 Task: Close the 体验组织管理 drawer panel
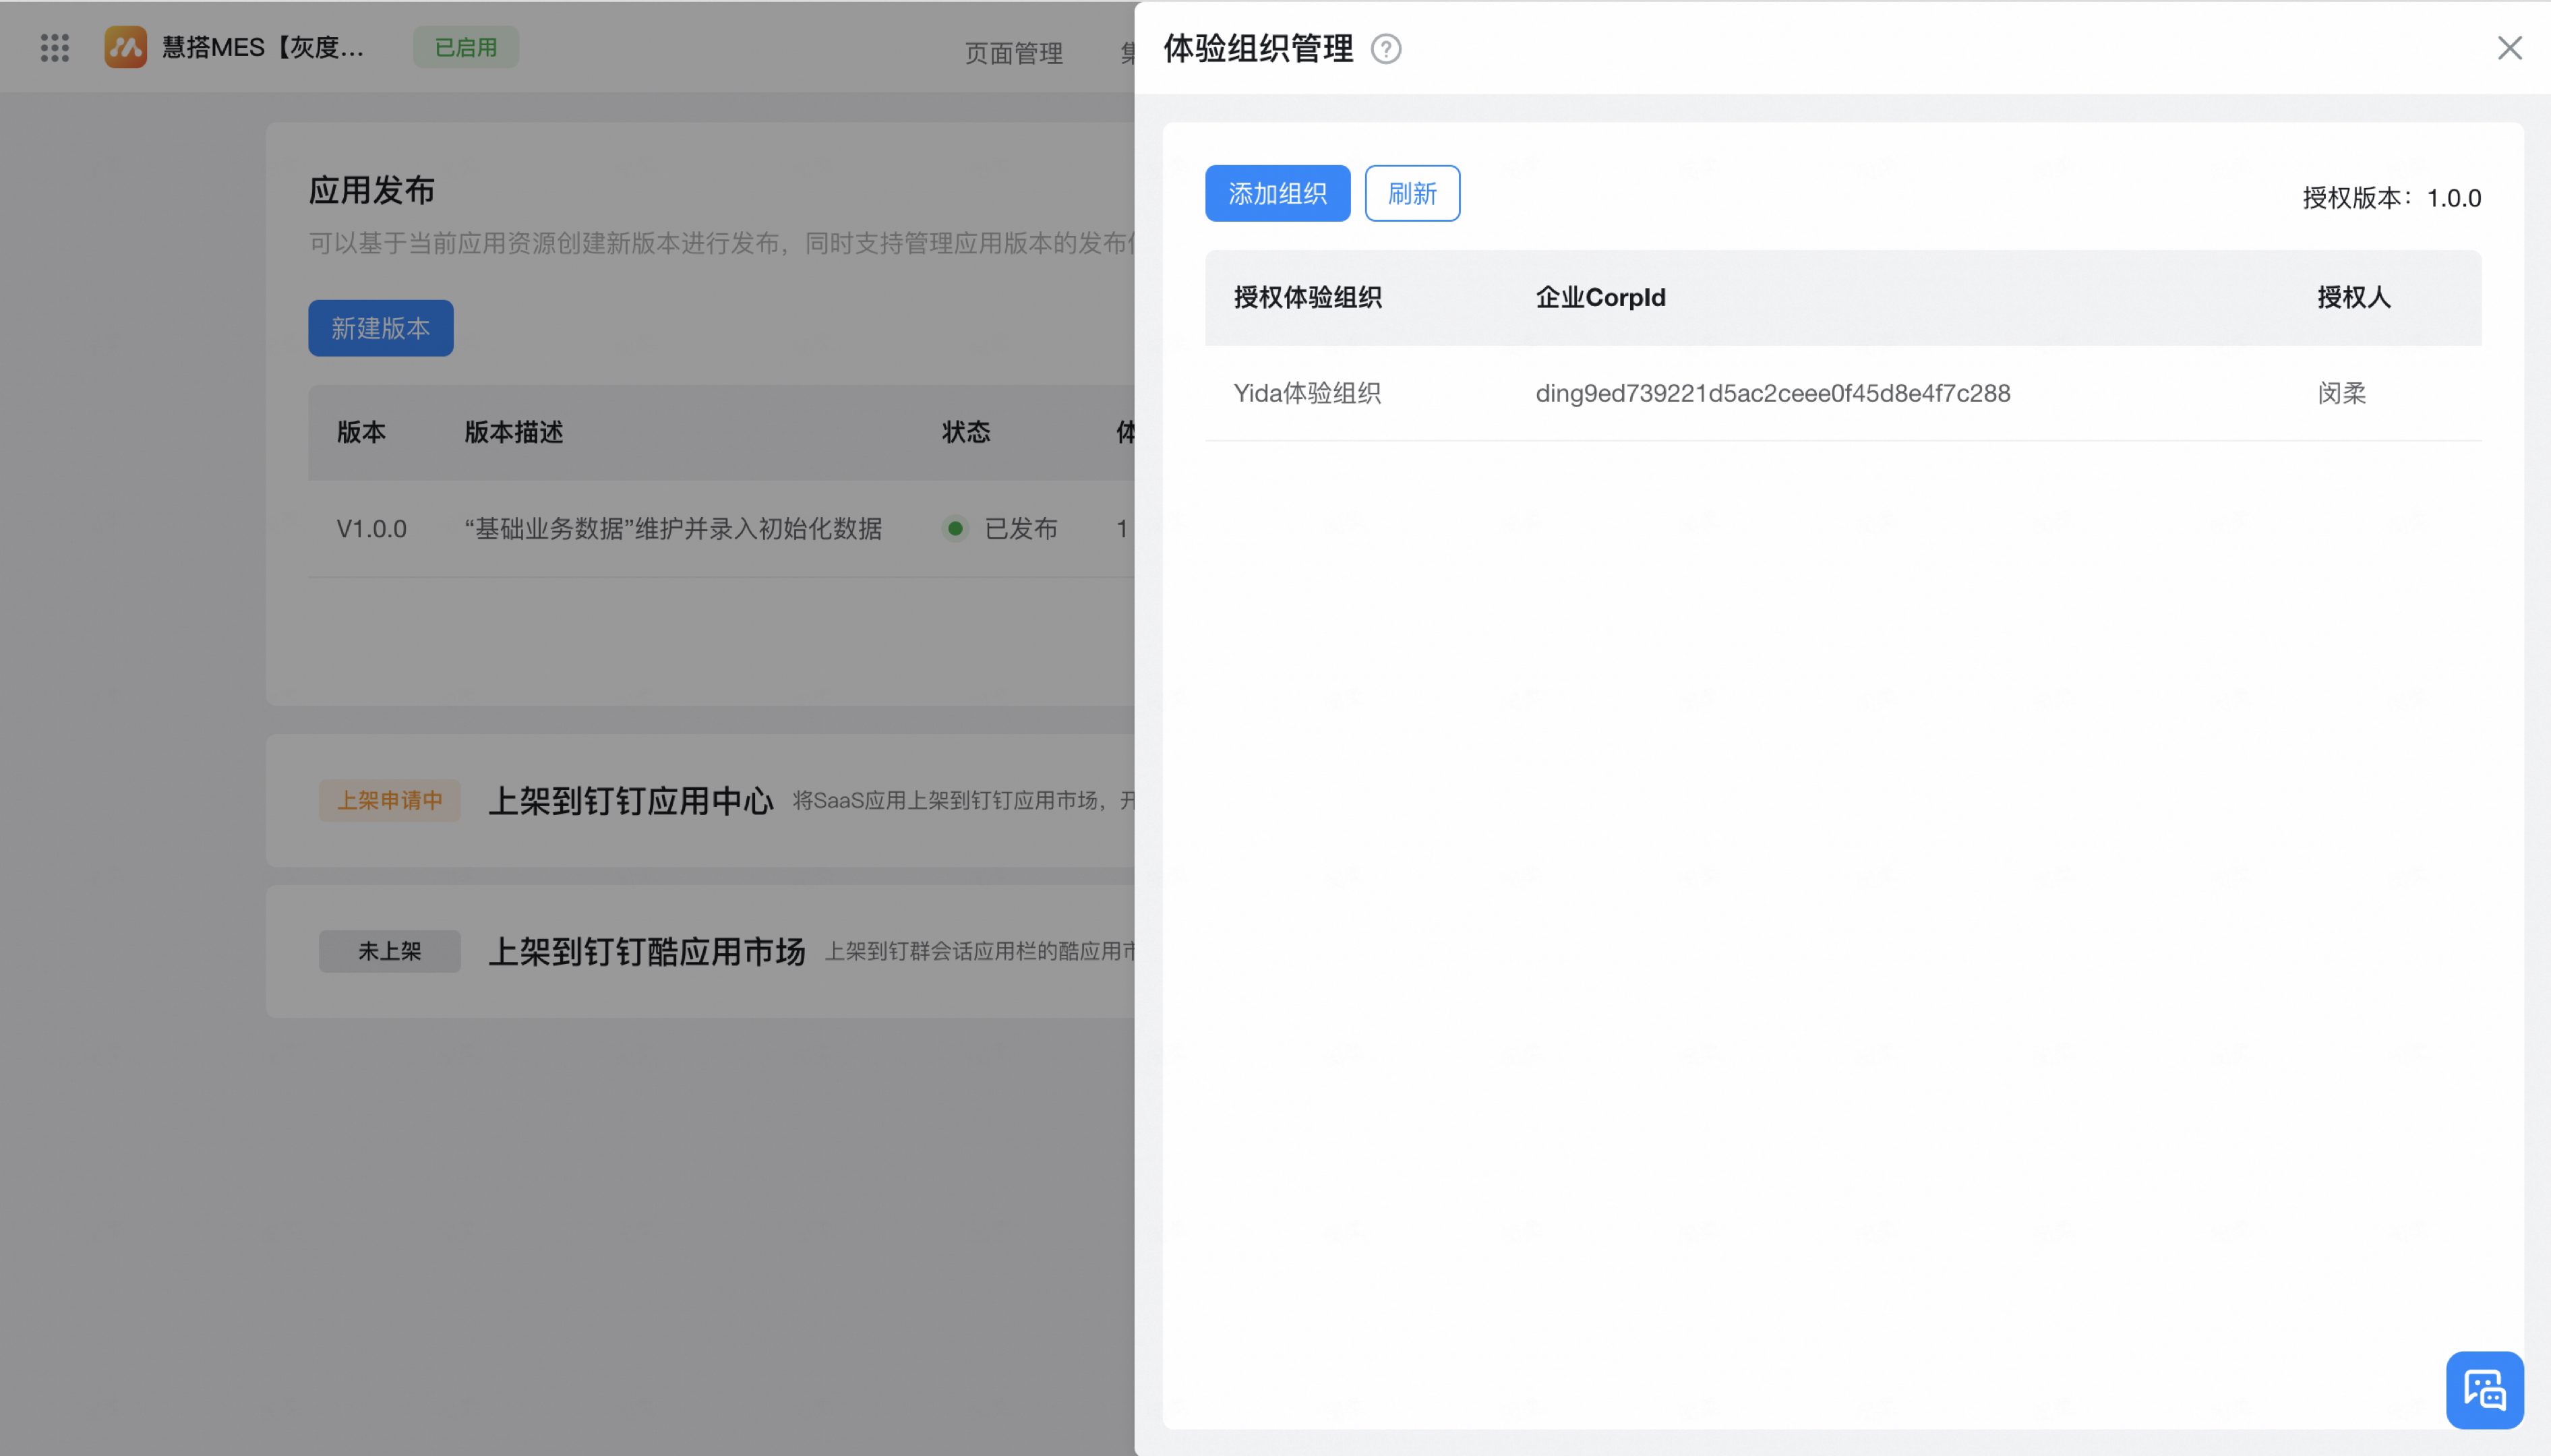(2509, 48)
